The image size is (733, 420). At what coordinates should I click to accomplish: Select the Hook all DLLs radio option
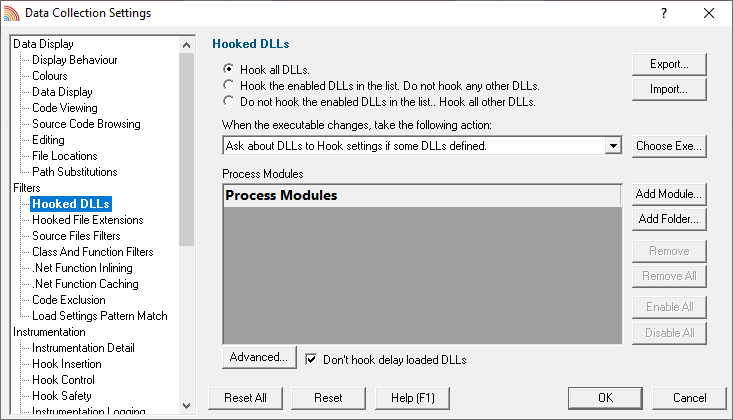(229, 69)
